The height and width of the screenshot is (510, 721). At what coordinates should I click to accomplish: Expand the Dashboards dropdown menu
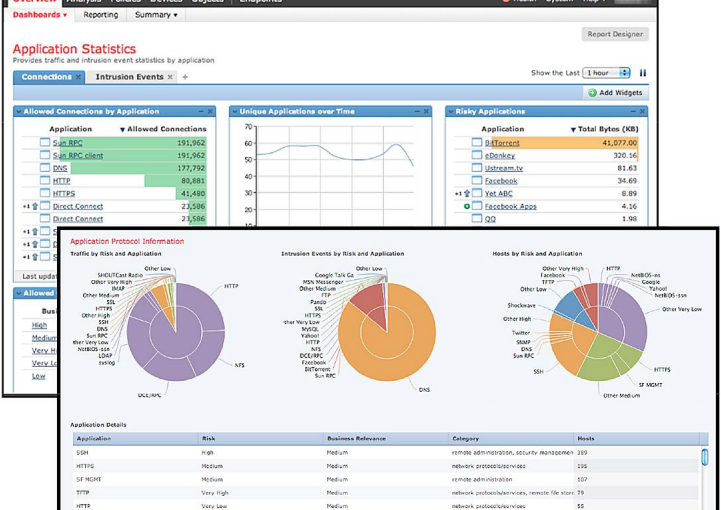[40, 15]
